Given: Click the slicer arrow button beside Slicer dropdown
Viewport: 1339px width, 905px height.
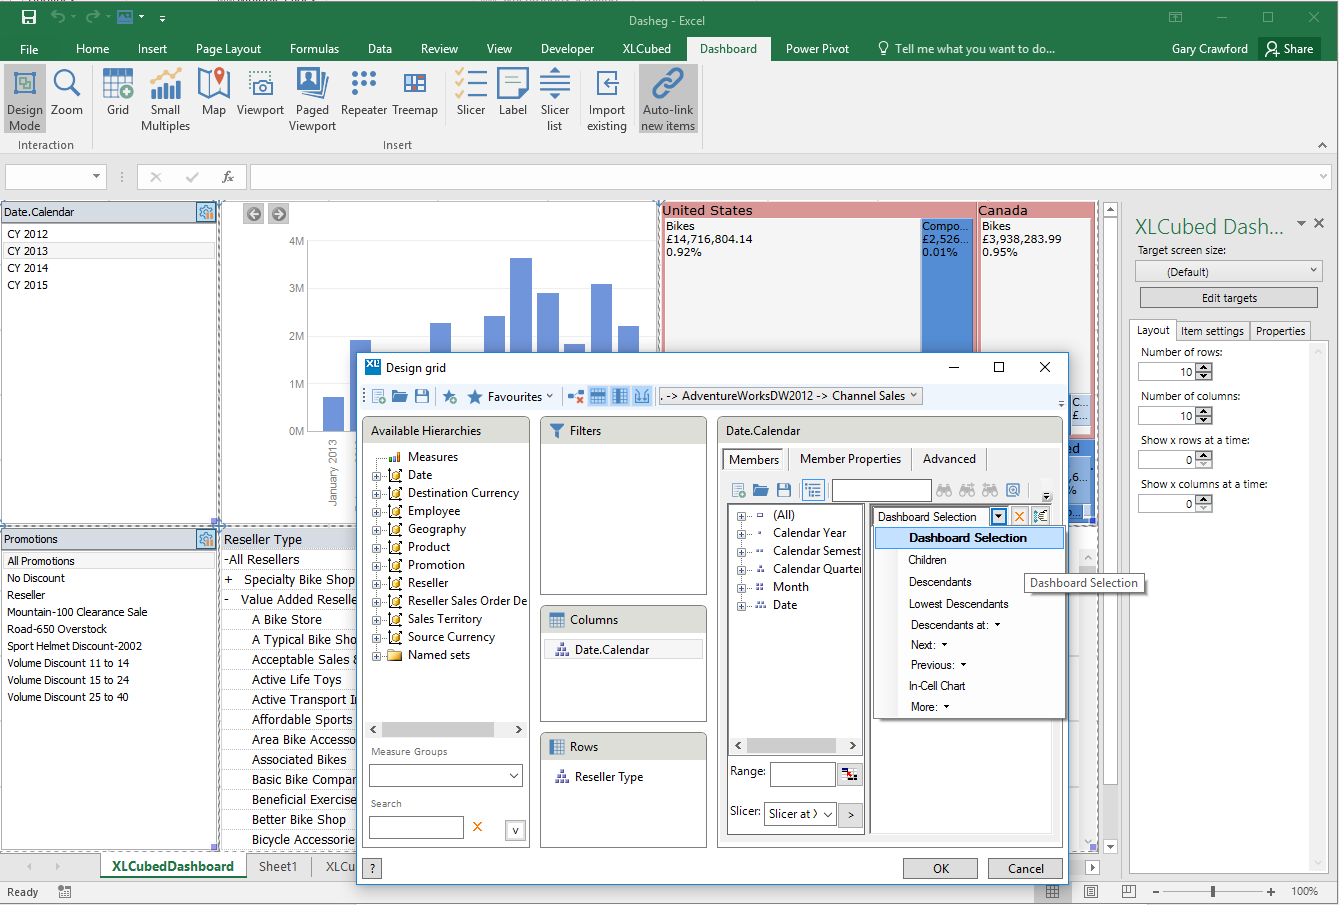Looking at the screenshot, I should click(x=851, y=814).
